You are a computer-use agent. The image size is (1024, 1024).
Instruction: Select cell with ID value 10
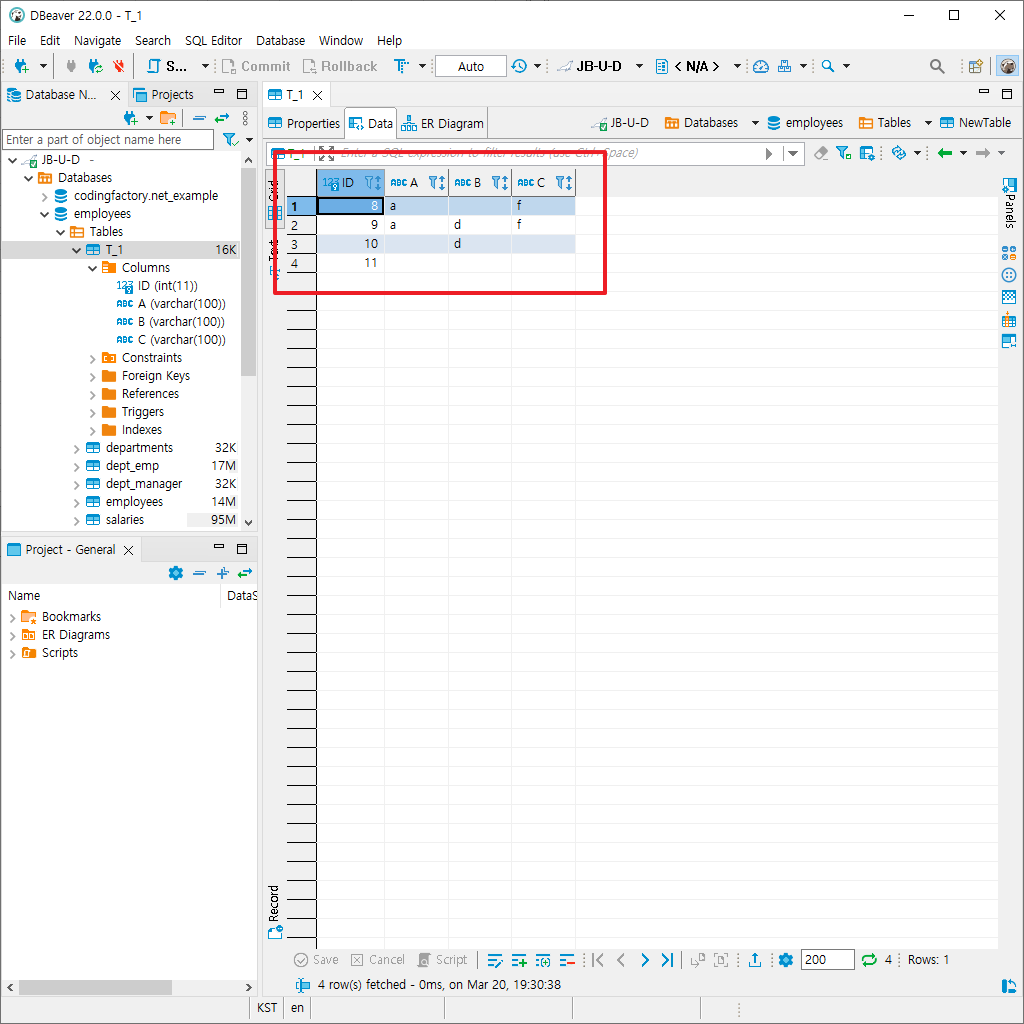pyautogui.click(x=351, y=244)
